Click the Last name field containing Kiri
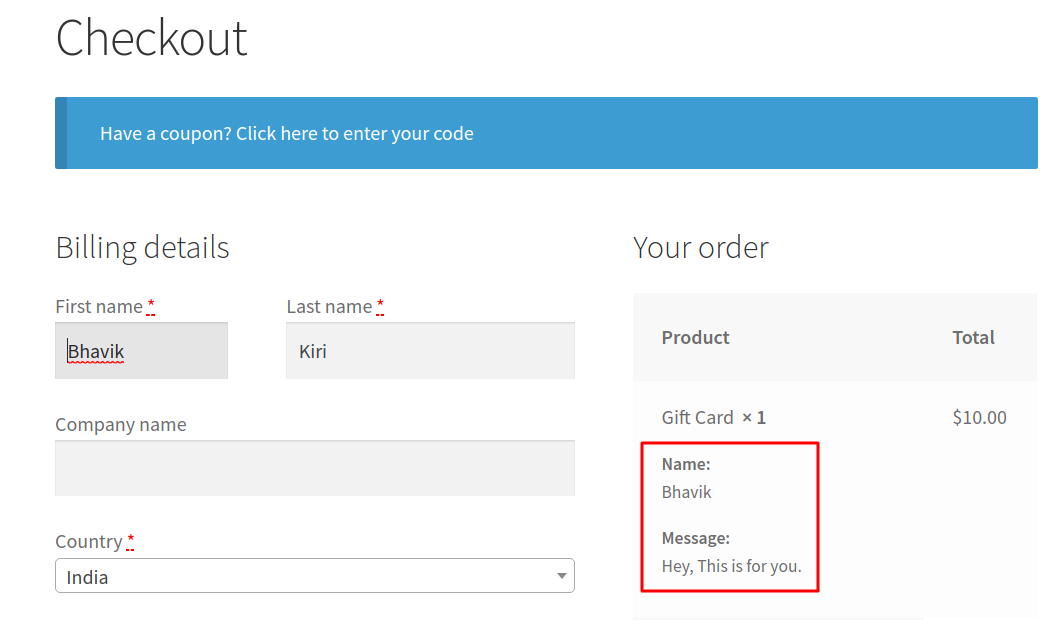This screenshot has width=1064, height=620. pyautogui.click(x=430, y=351)
